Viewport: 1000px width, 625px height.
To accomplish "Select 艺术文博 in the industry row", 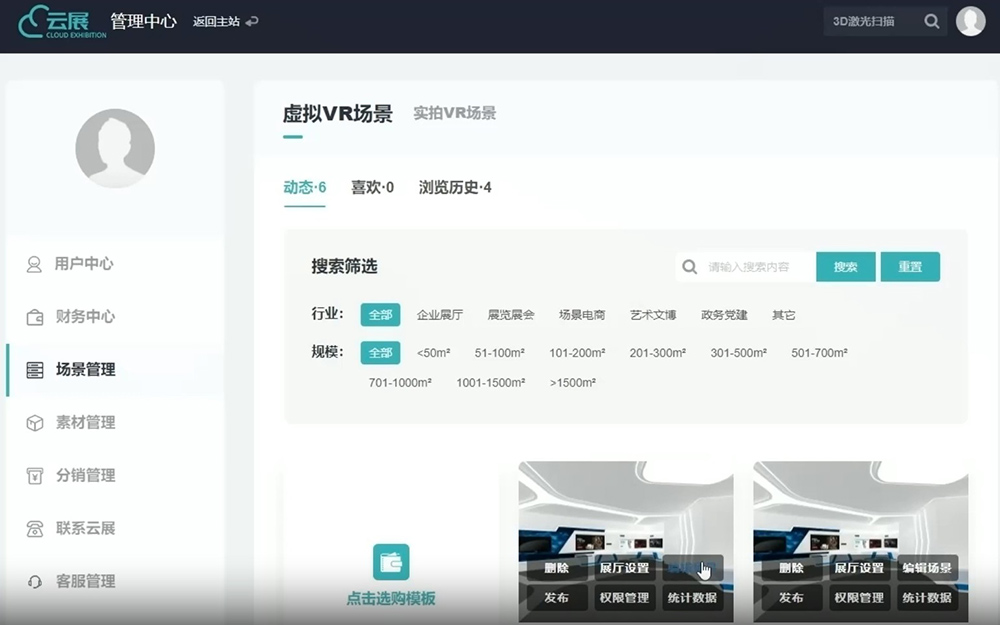I will [x=654, y=314].
